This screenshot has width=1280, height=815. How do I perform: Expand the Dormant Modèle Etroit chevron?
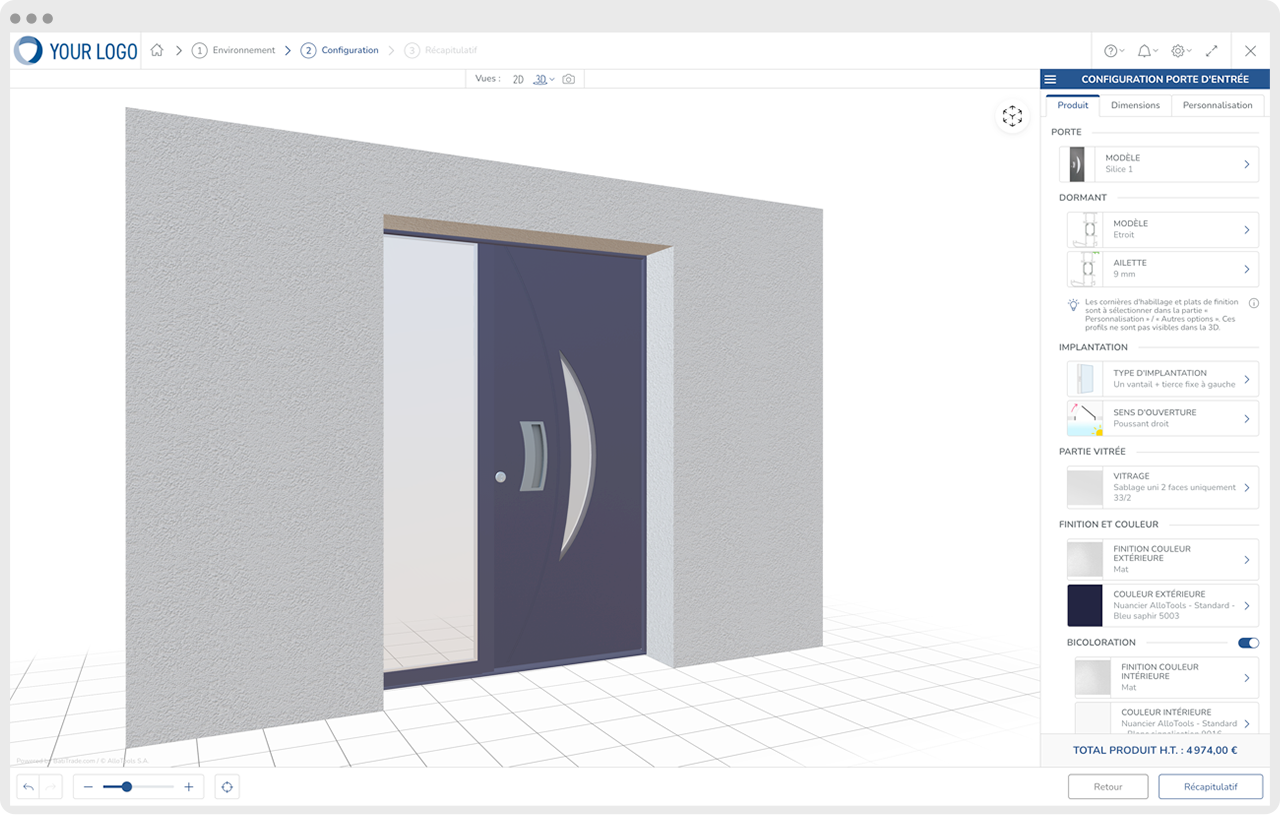coord(1247,230)
